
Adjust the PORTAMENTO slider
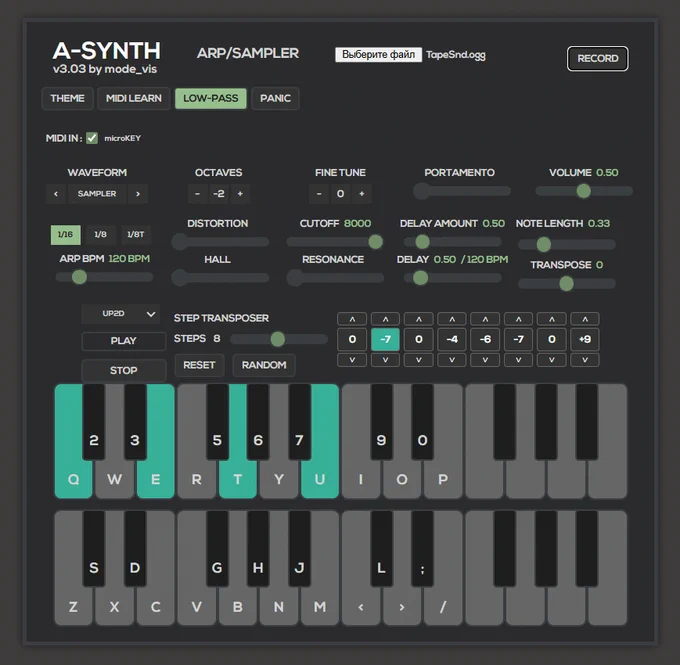point(462,191)
